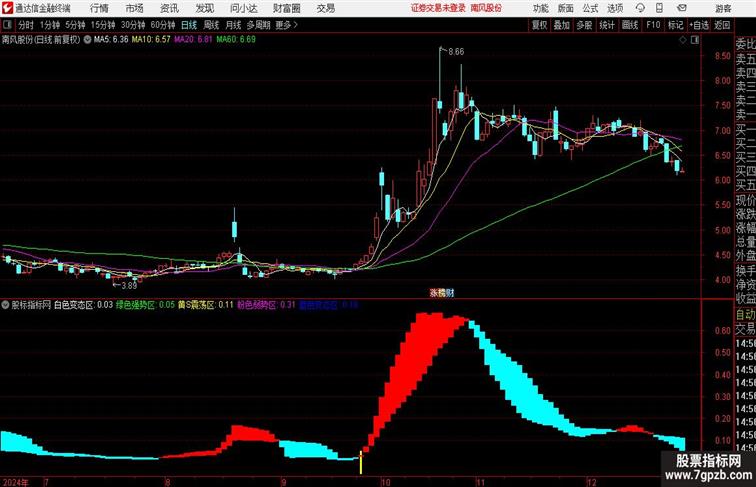
Task: Open the 行情 menu
Action: 99,8
